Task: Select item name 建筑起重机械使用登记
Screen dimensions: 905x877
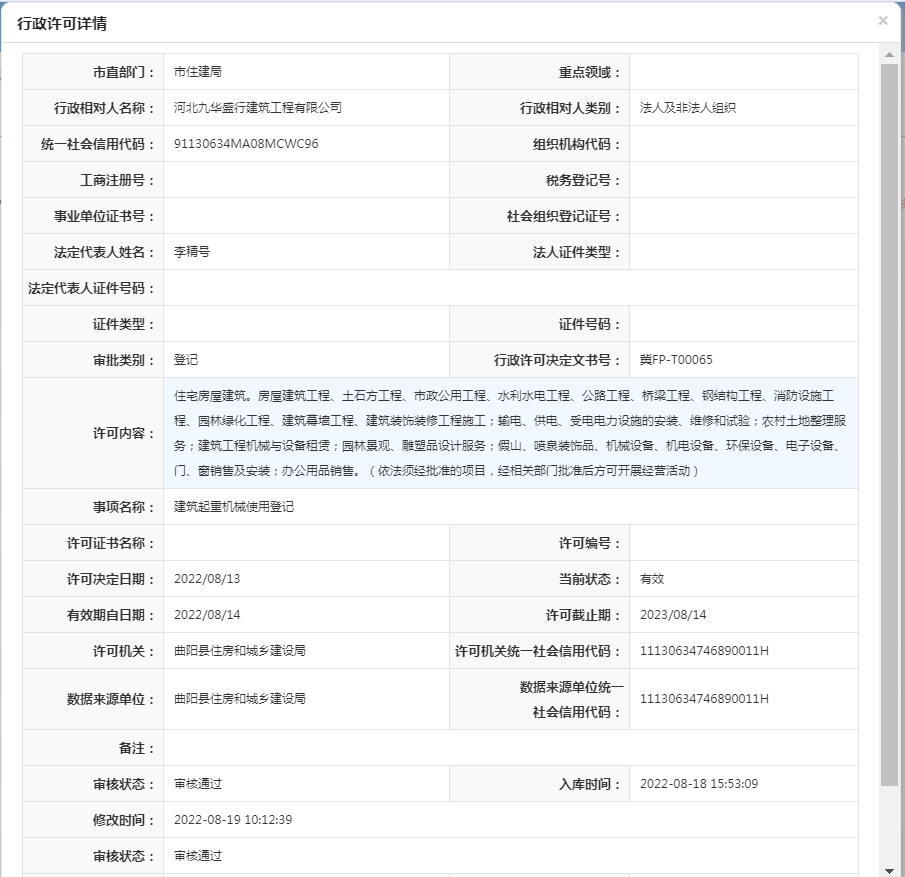Action: tap(234, 506)
